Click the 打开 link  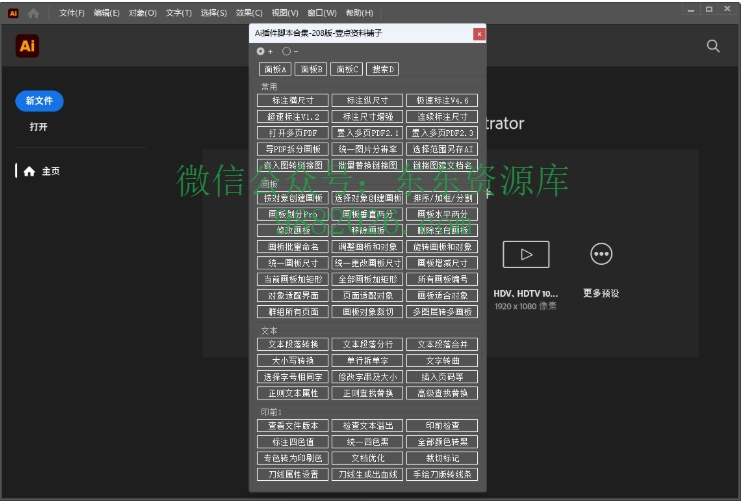click(x=38, y=127)
